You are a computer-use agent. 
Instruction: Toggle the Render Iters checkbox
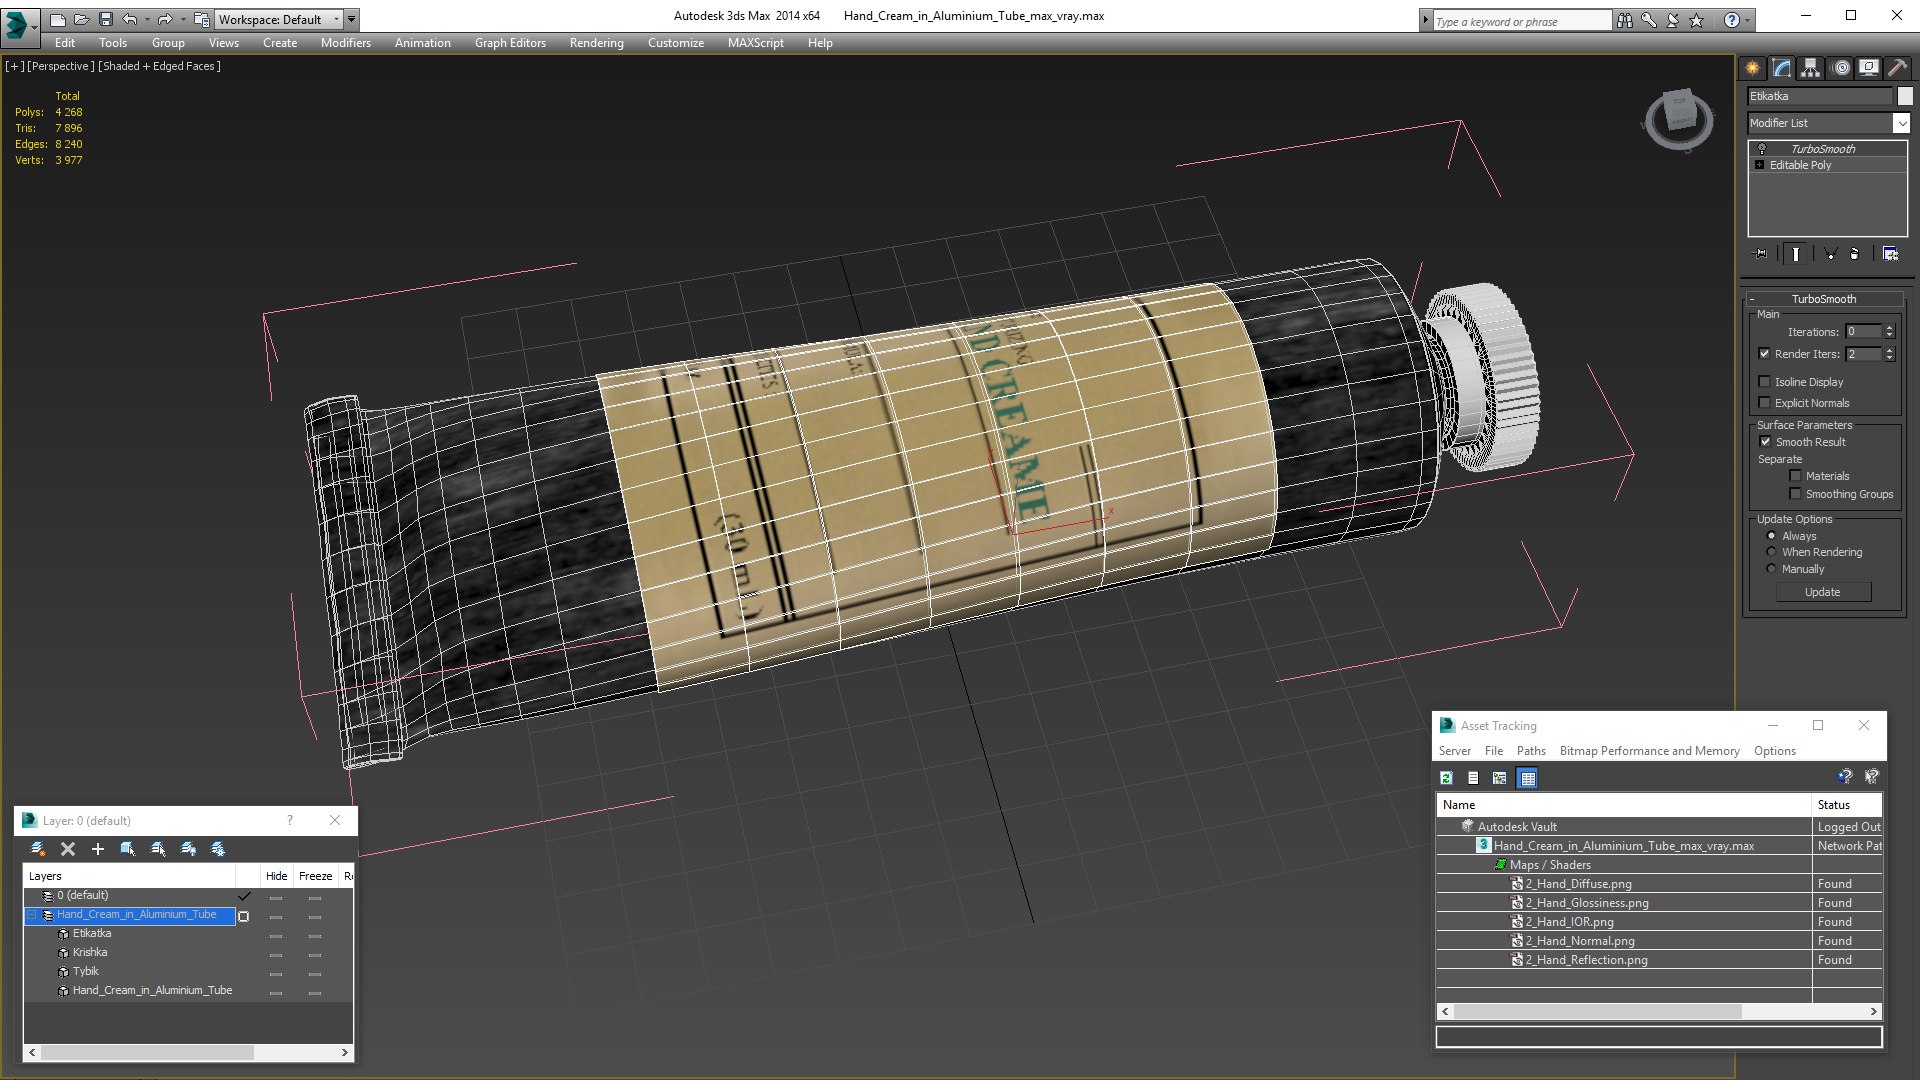pos(1765,354)
